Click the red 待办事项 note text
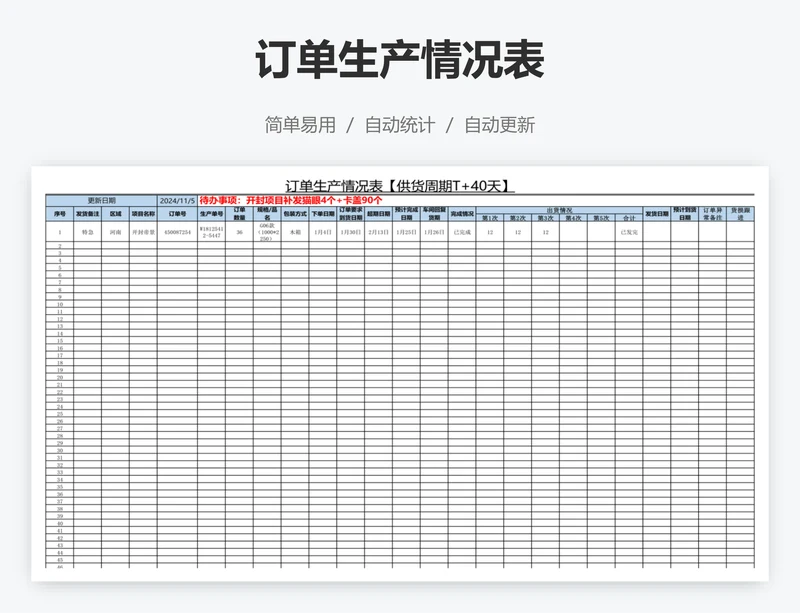 291,200
